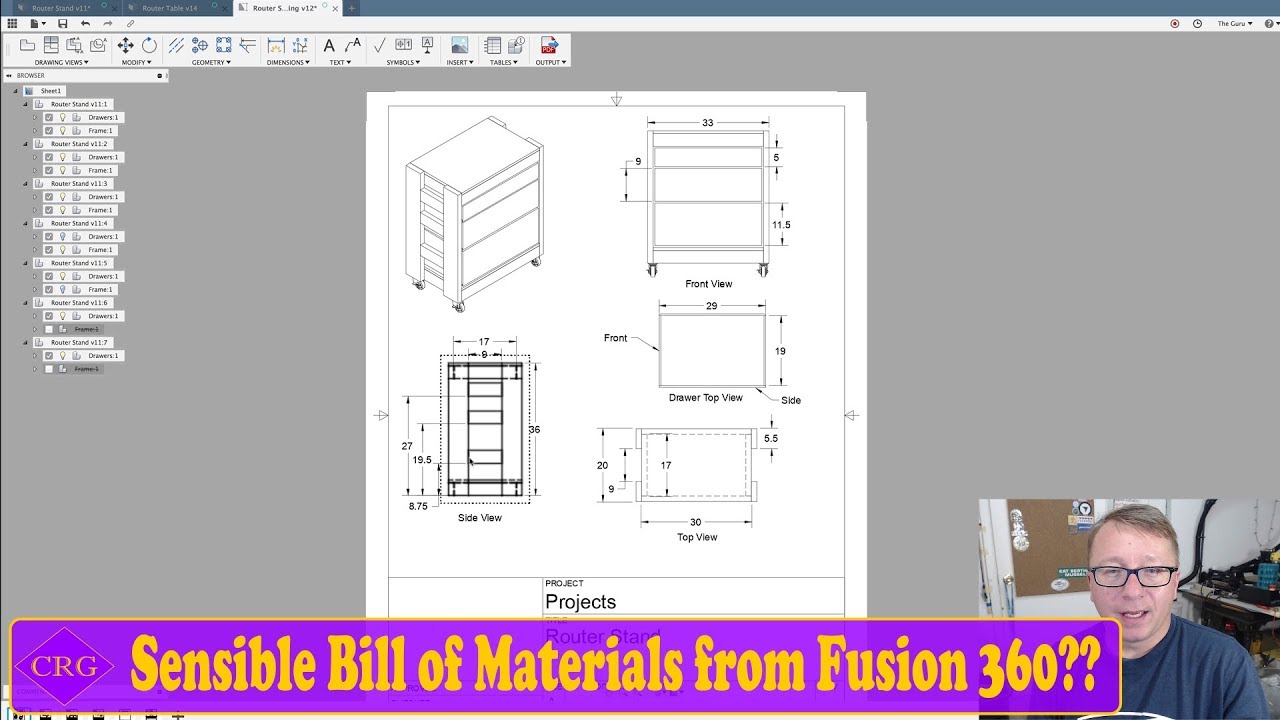The image size is (1280, 720).
Task: Open the OUTPUT menu
Action: (551, 62)
